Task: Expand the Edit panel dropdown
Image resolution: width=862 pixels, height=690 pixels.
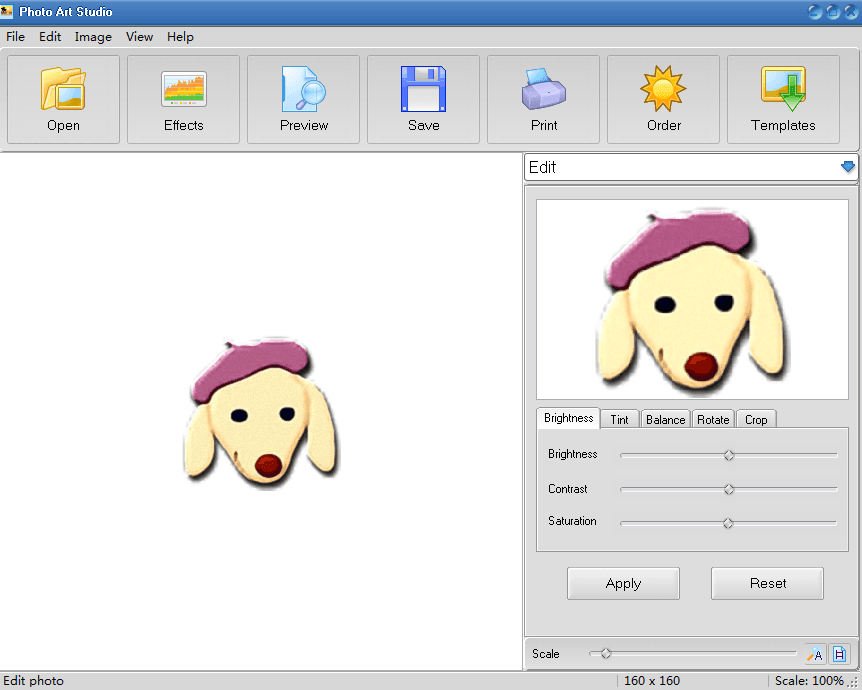Action: [x=848, y=167]
